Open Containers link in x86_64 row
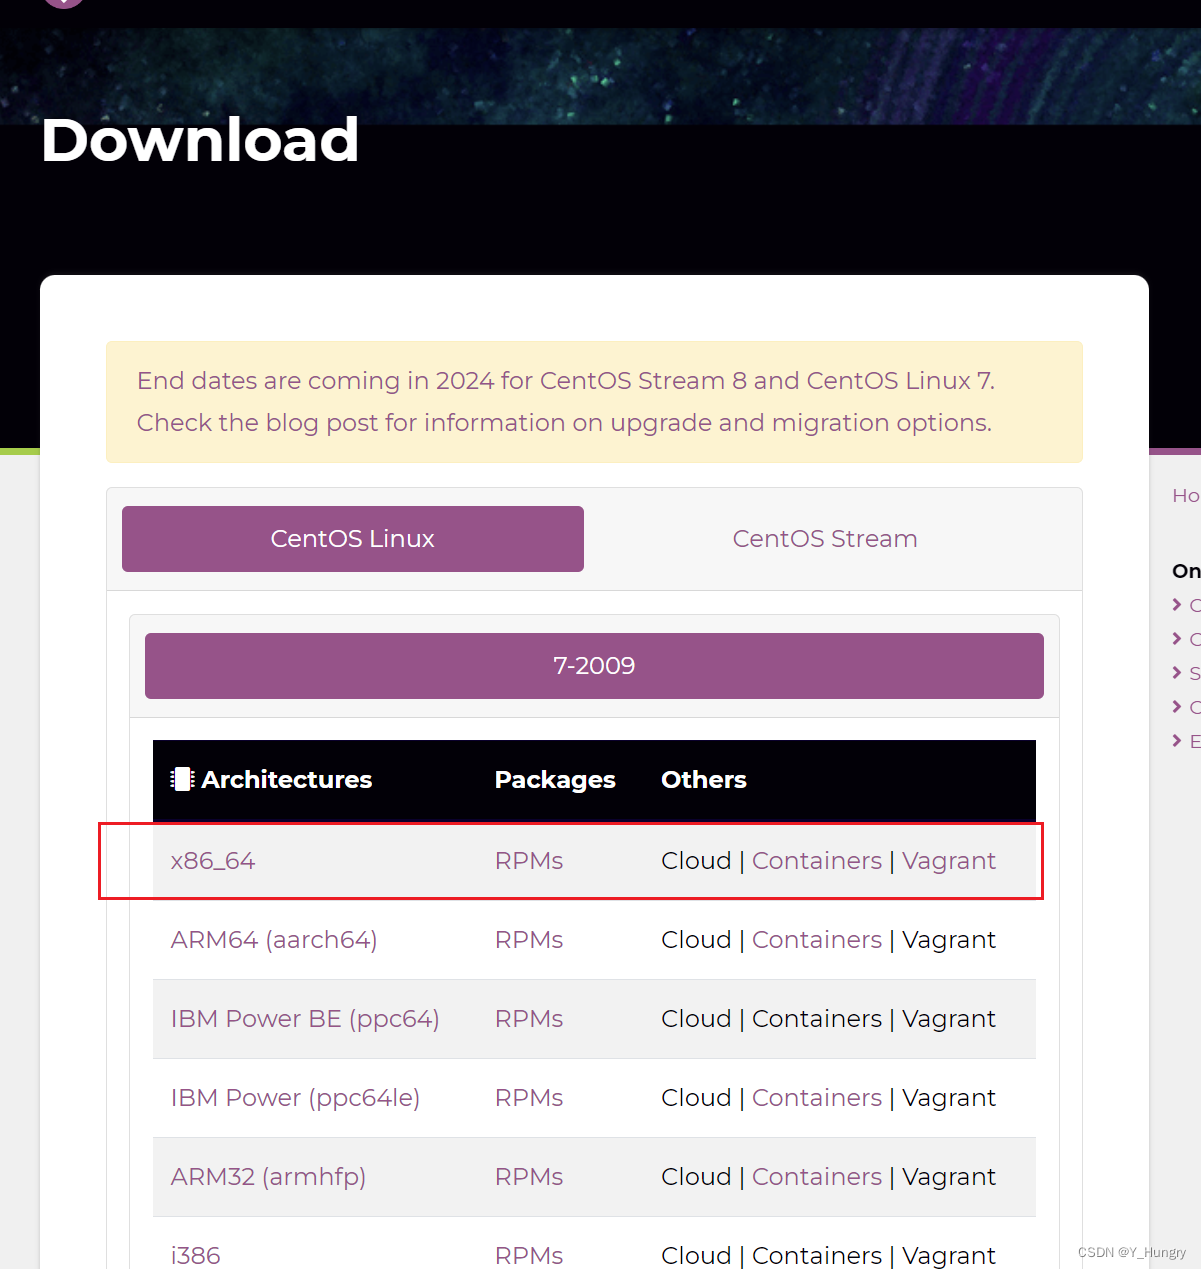1201x1269 pixels. pyautogui.click(x=817, y=861)
